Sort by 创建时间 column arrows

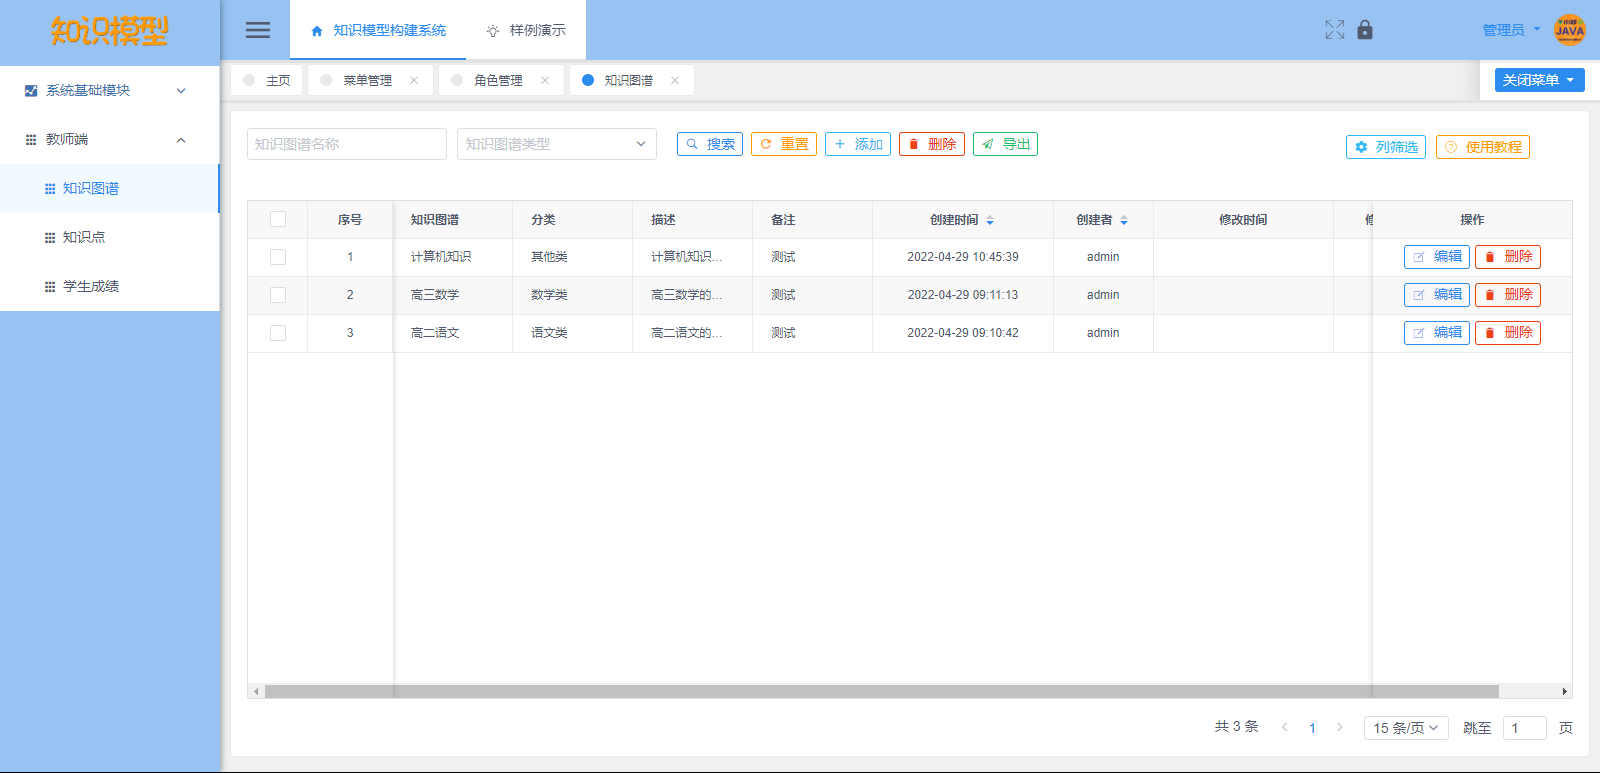tap(990, 220)
